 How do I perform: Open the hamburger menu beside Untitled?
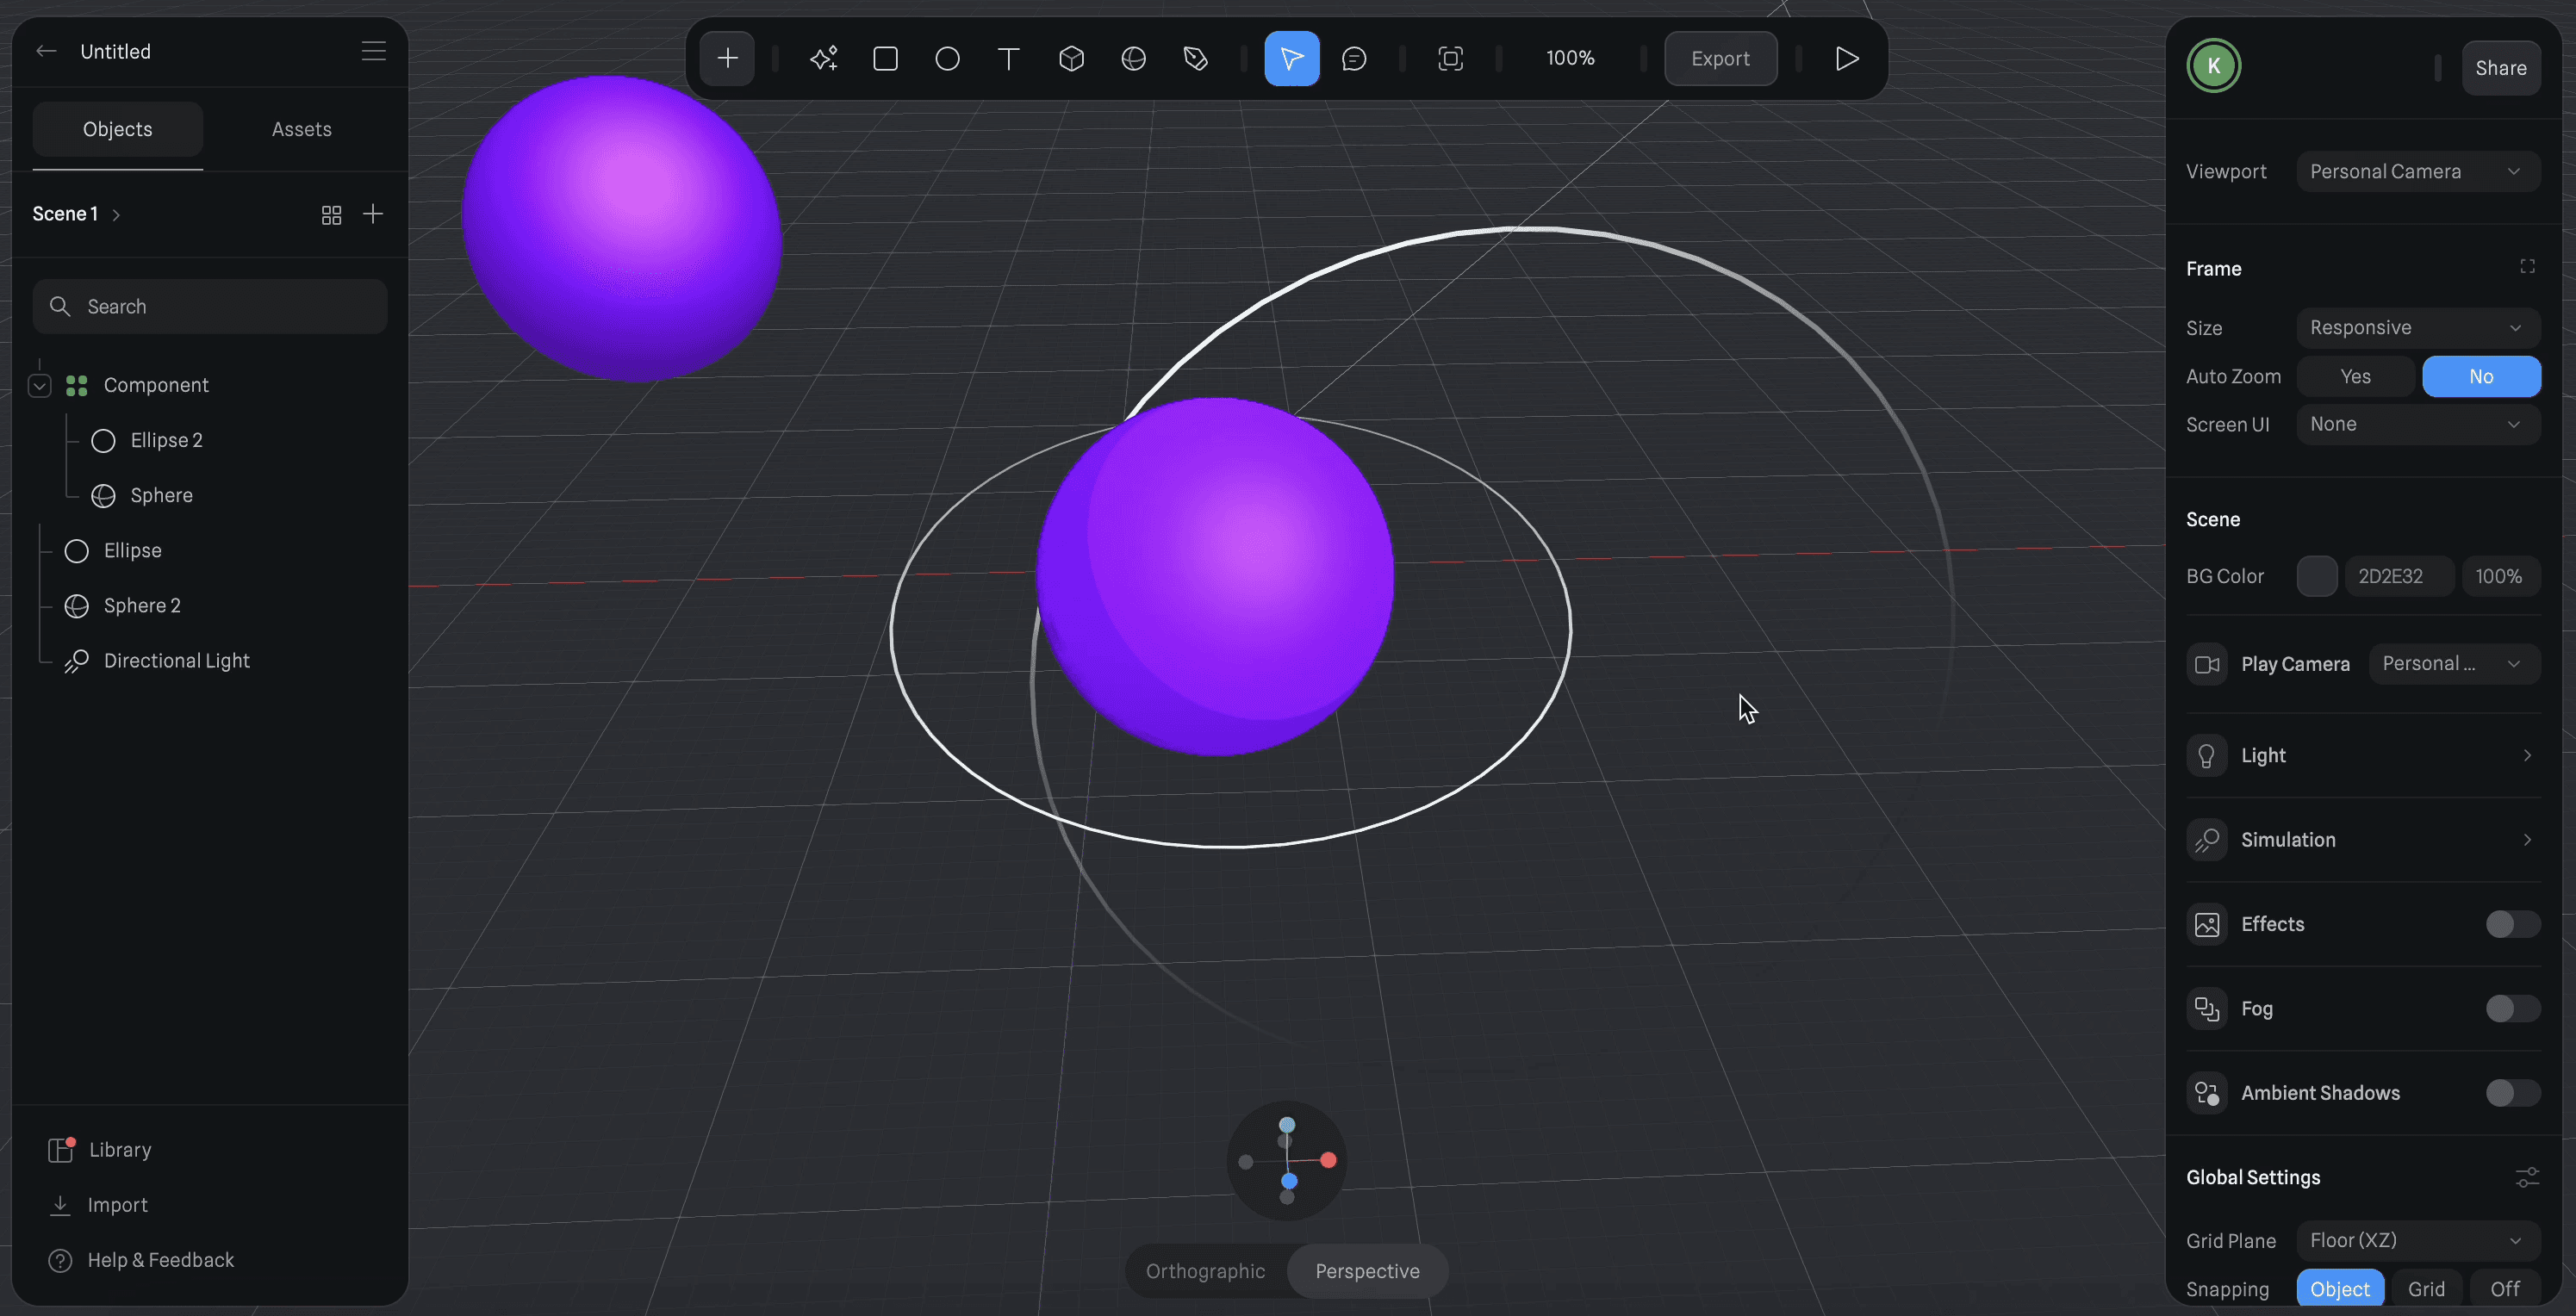(373, 51)
